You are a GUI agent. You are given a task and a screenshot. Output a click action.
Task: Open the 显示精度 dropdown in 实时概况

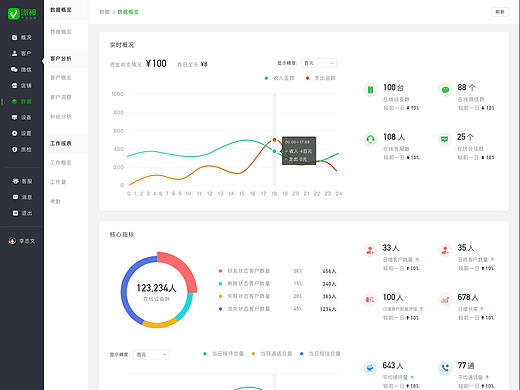click(319, 63)
